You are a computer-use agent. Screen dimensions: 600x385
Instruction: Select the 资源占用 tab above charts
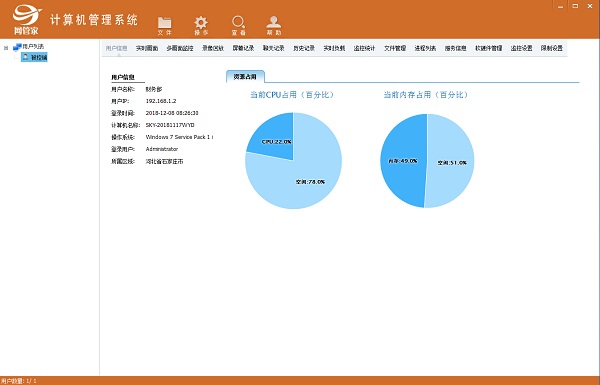pos(245,77)
